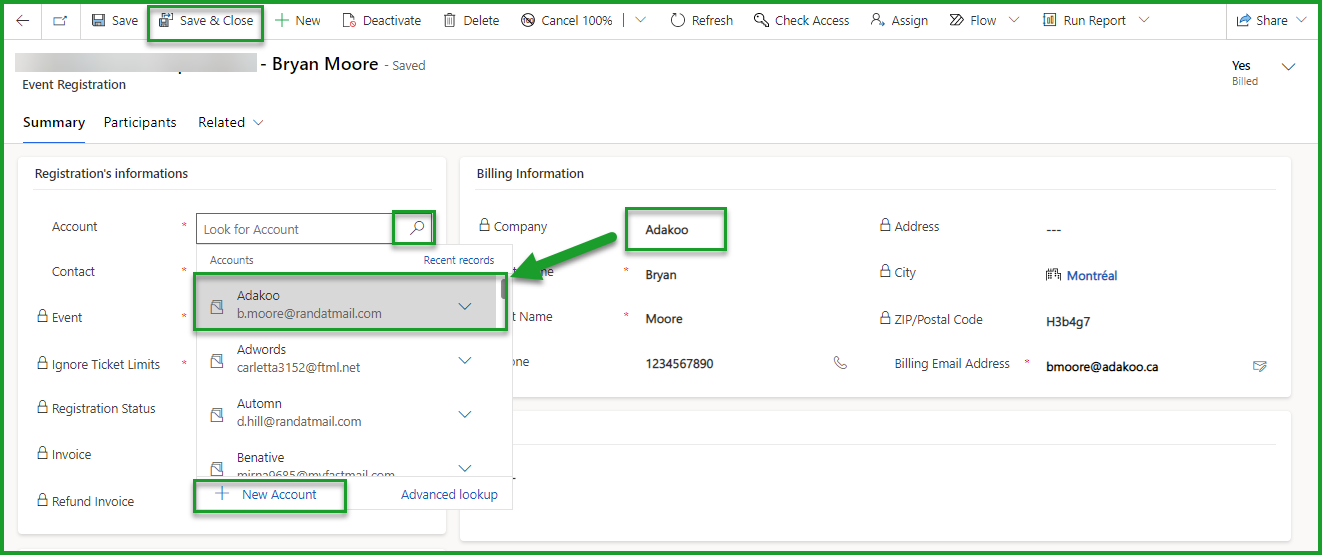Image resolution: width=1322 pixels, height=555 pixels.
Task: Expand the Adwords account record chevron
Action: tap(465, 360)
